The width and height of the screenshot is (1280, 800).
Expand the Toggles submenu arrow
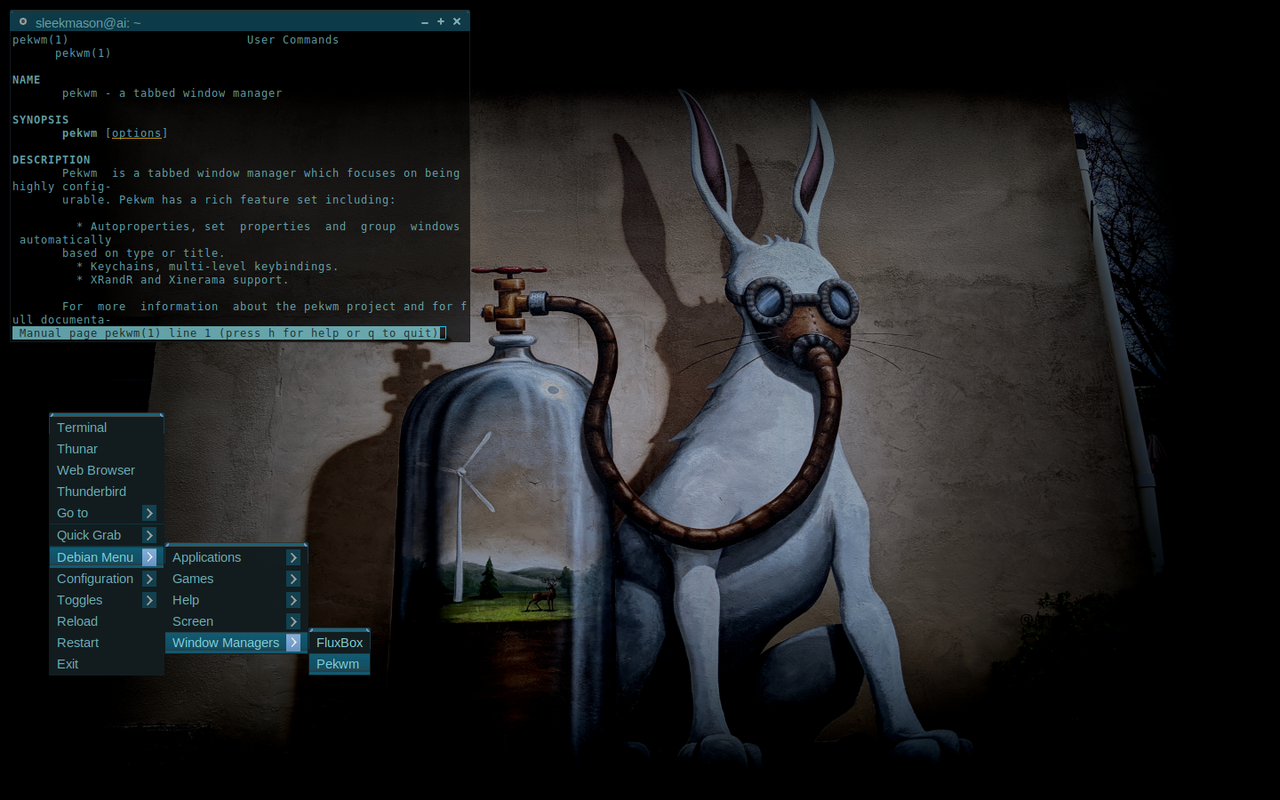click(149, 600)
